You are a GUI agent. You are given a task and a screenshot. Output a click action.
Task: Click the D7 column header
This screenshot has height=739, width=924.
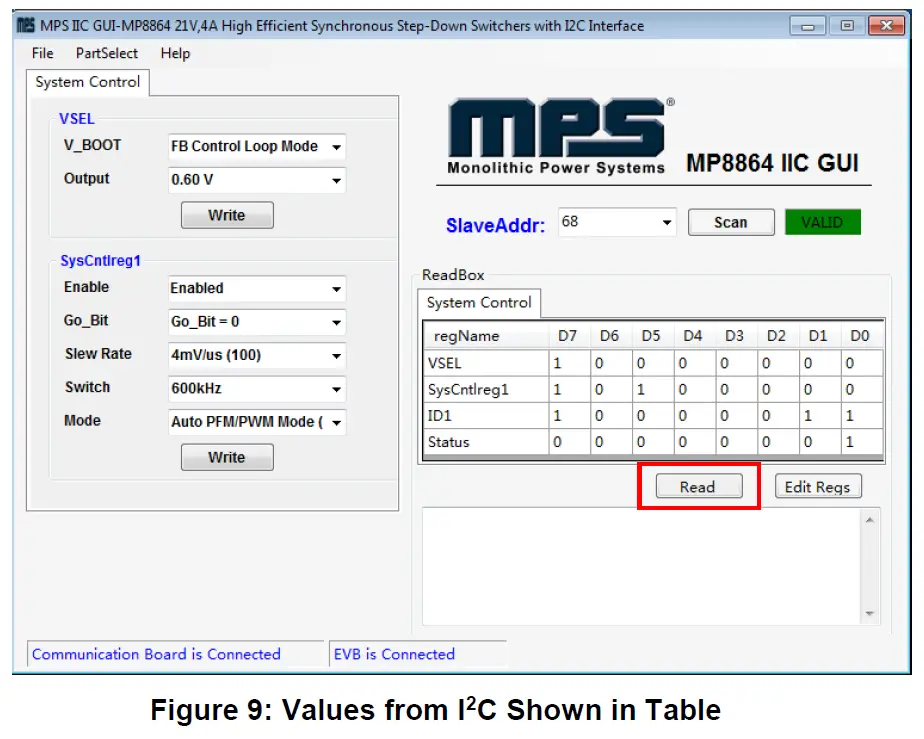pyautogui.click(x=567, y=336)
